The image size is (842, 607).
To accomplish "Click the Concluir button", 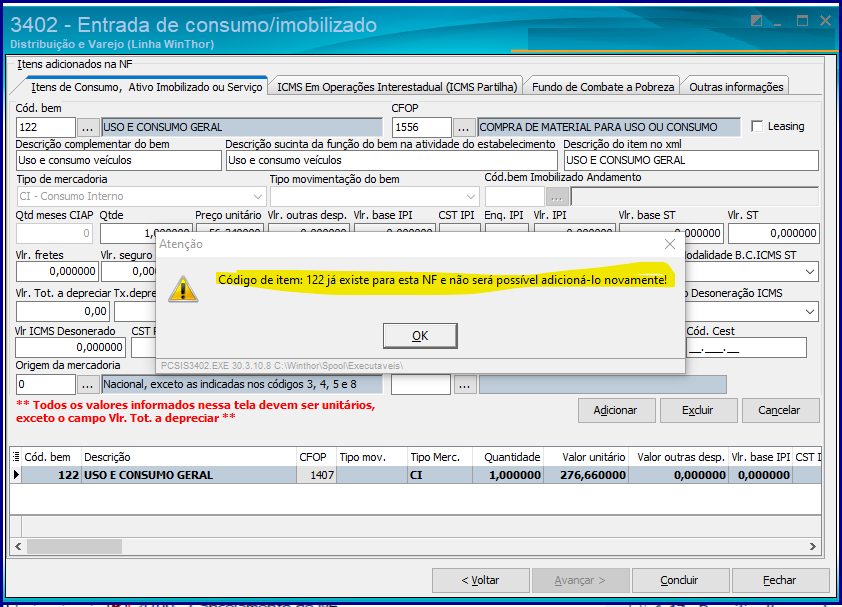I will 680,580.
